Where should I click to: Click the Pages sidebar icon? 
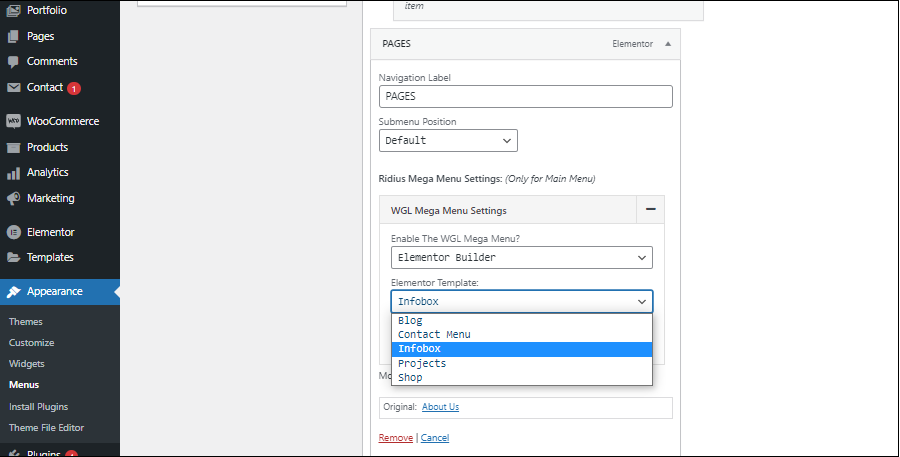(13, 36)
